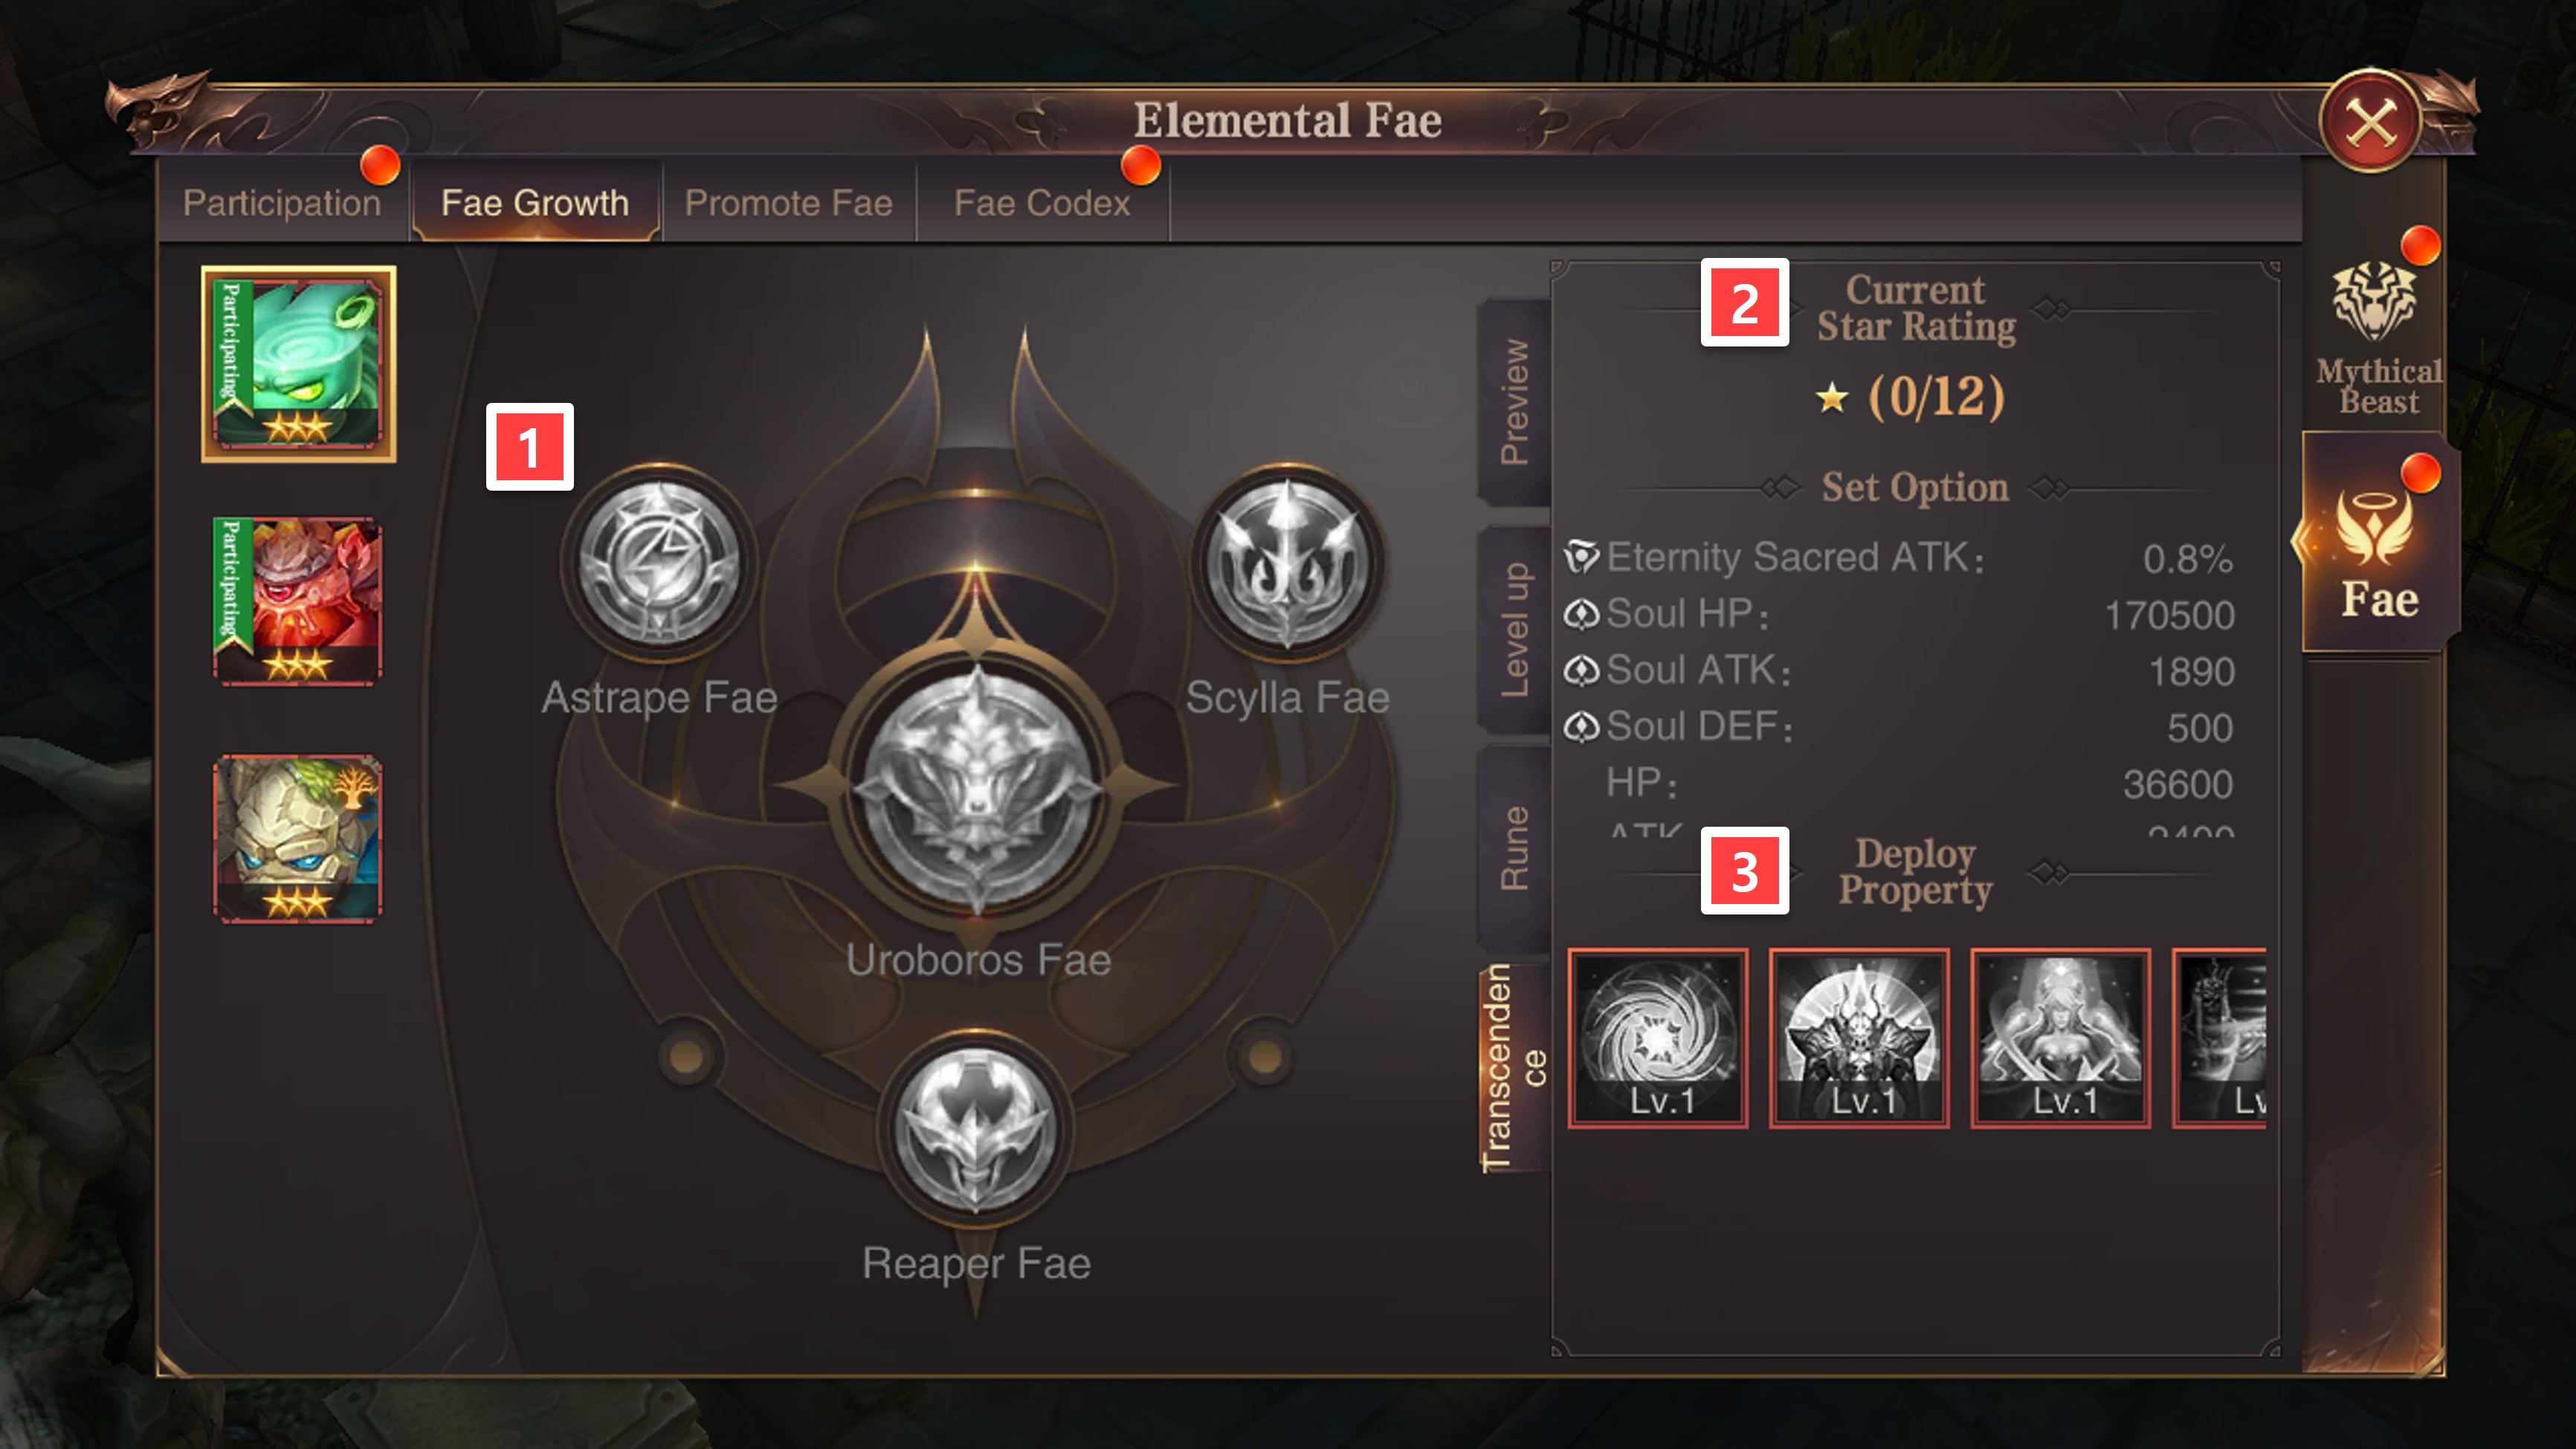Screen dimensions: 2576x1449
Task: Close the Elemental Fae window
Action: (2369, 123)
